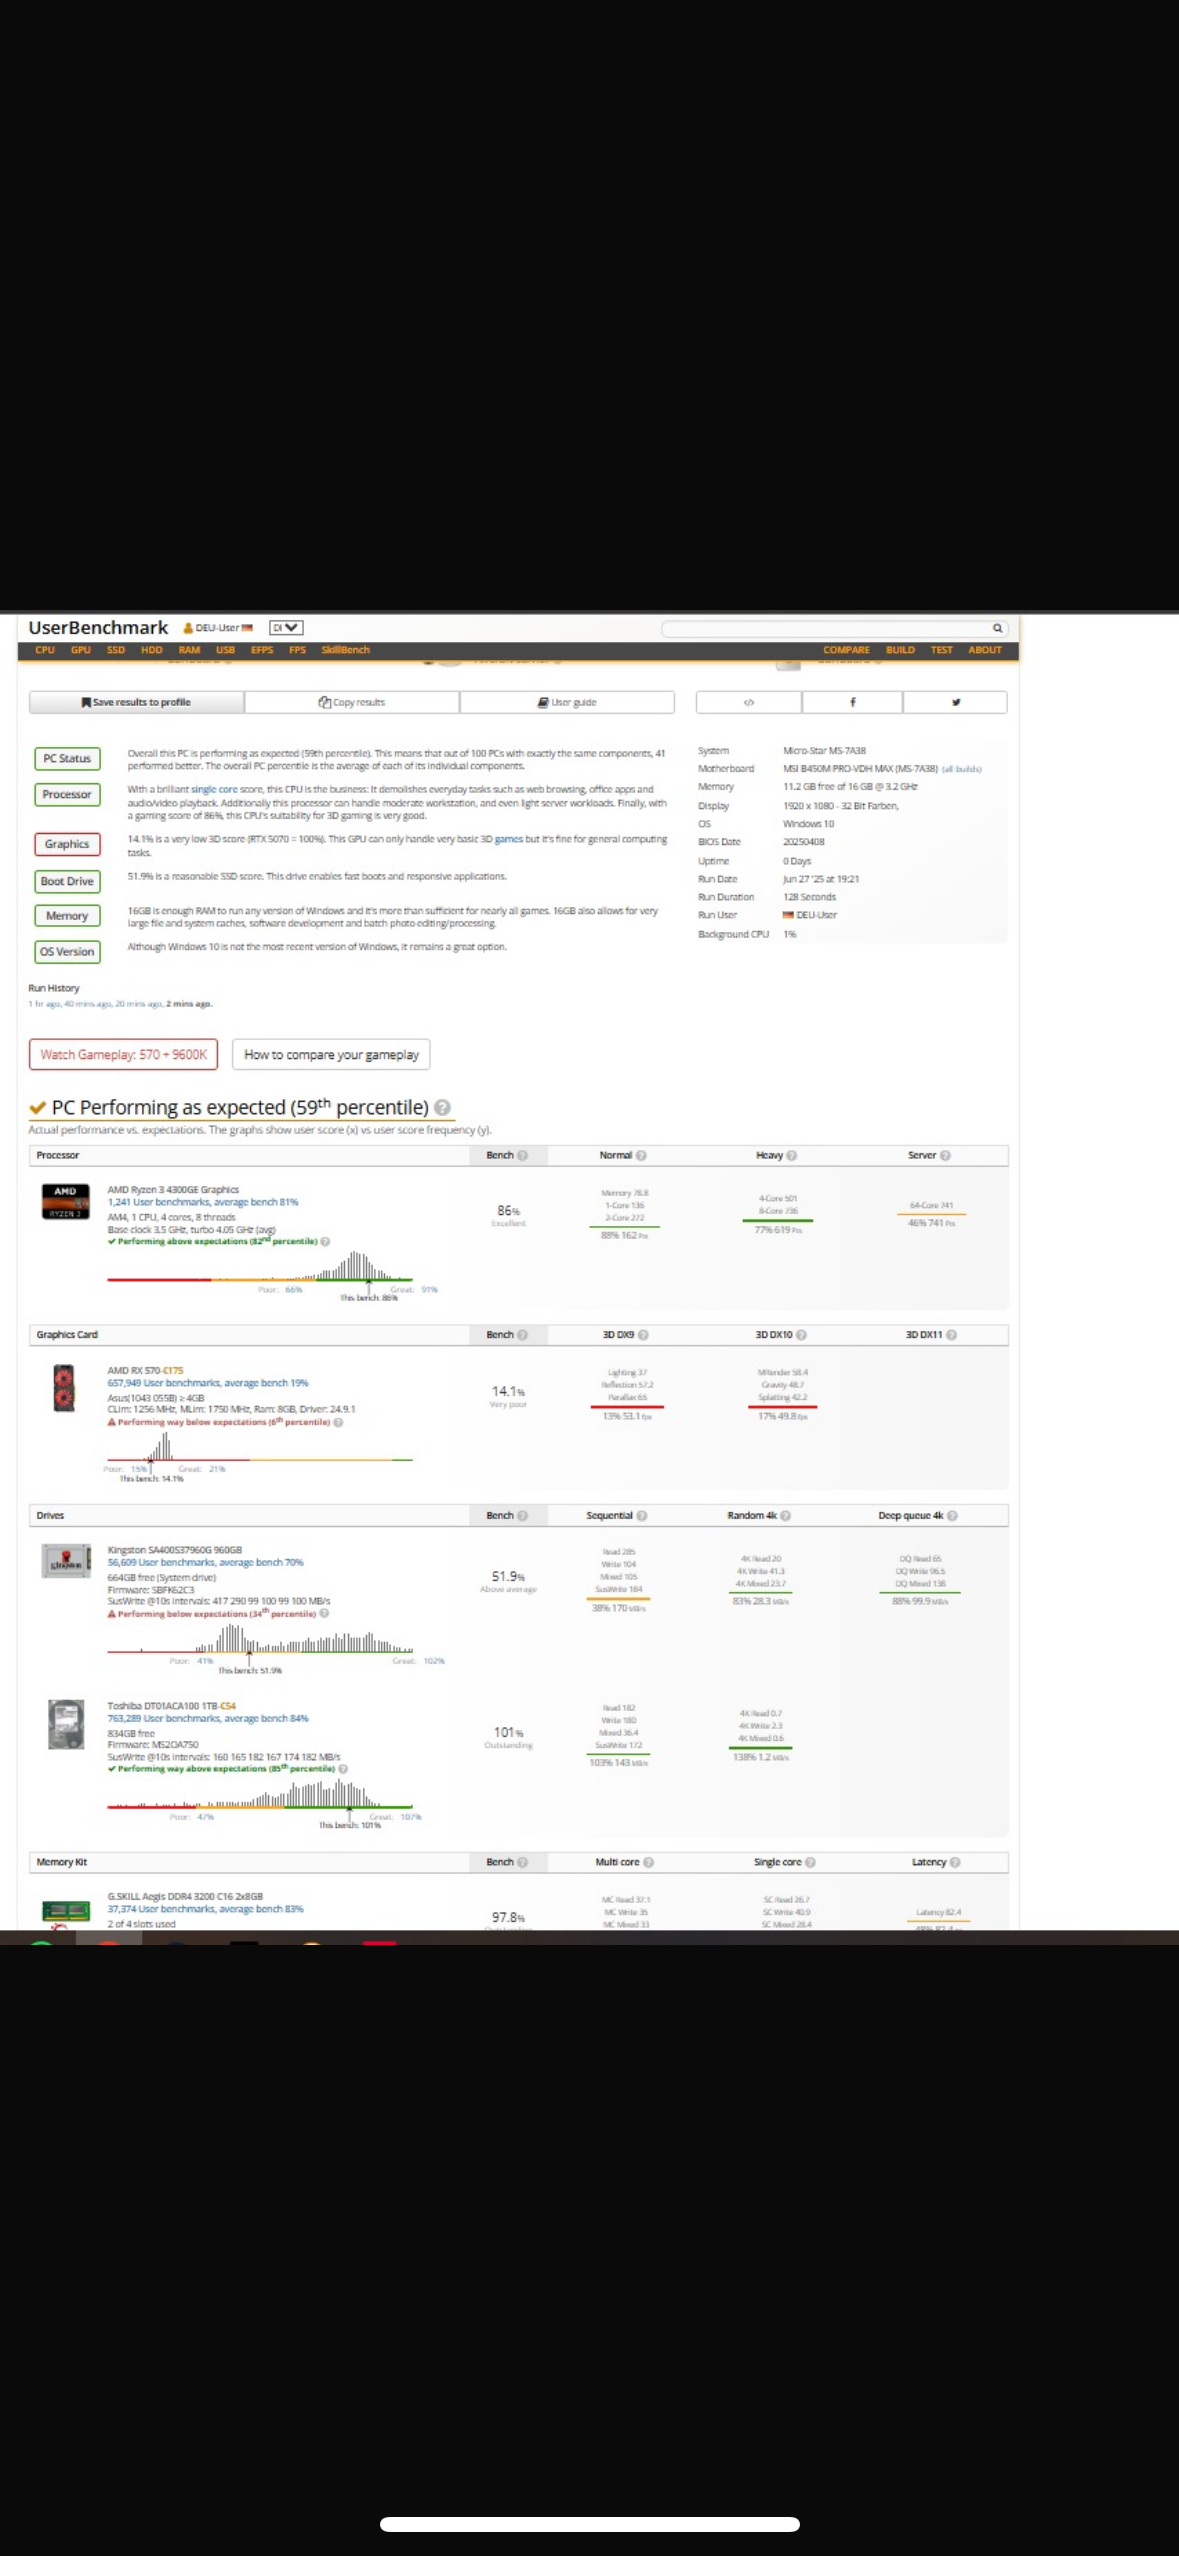Screen dimensions: 1179x2556
Task: Open help icon next to 3D DX11
Action: (x=951, y=1335)
